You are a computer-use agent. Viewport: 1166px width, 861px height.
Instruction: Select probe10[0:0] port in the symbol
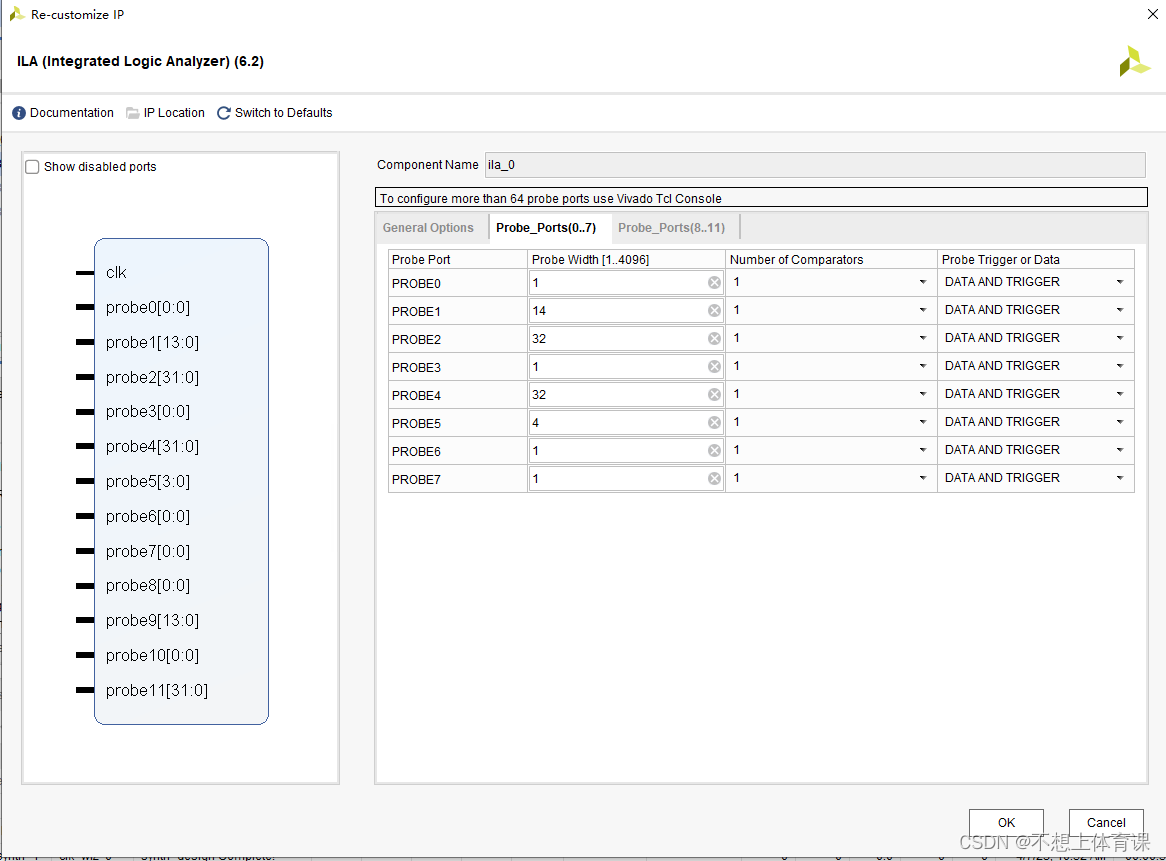pyautogui.click(x=152, y=656)
